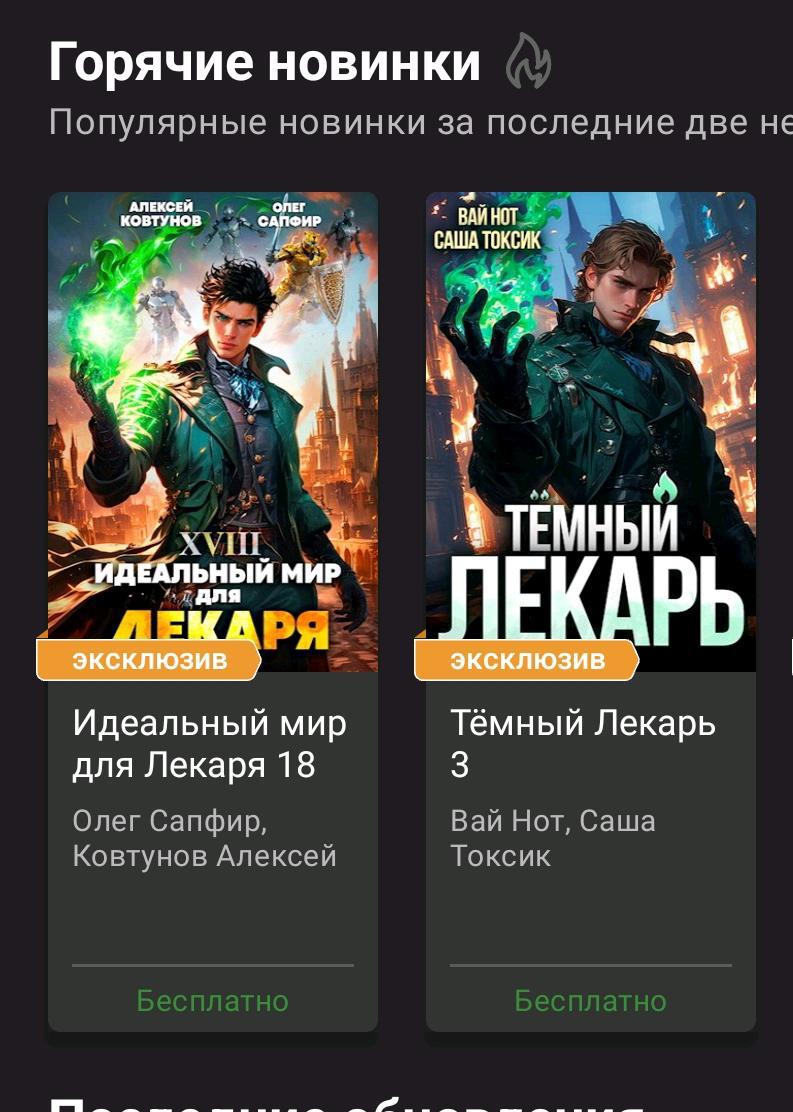This screenshot has width=793, height=1112.
Task: Tap Бесплатно under Тёмный Лекарь 3
Action: [x=591, y=1001]
